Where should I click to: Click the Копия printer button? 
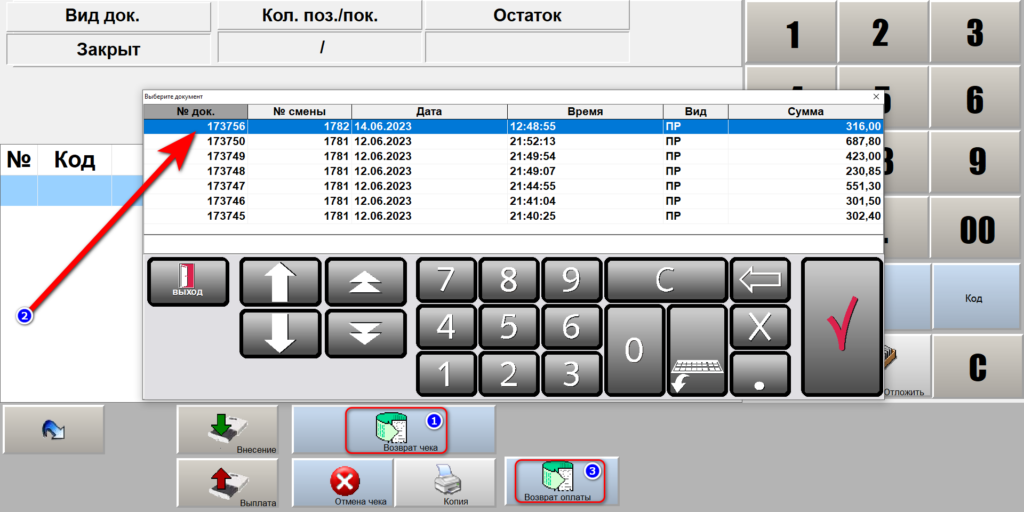tap(446, 483)
